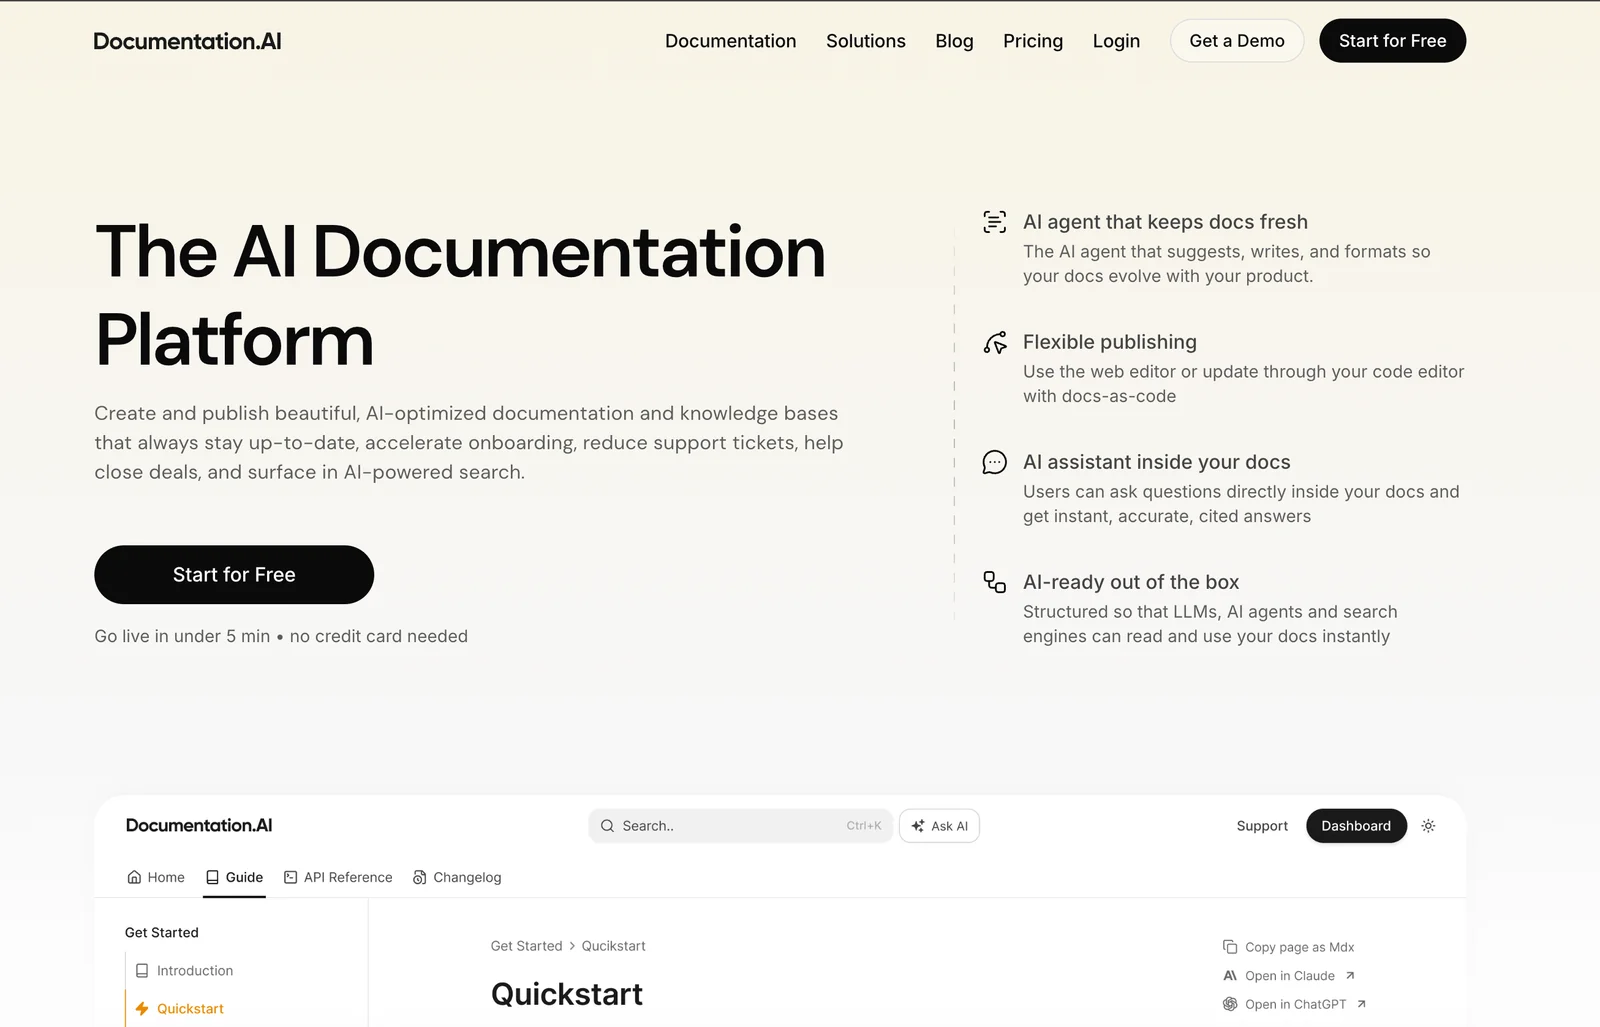Viewport: 1600px width, 1027px height.
Task: Open this page in ChatGPT
Action: coord(1293,1003)
